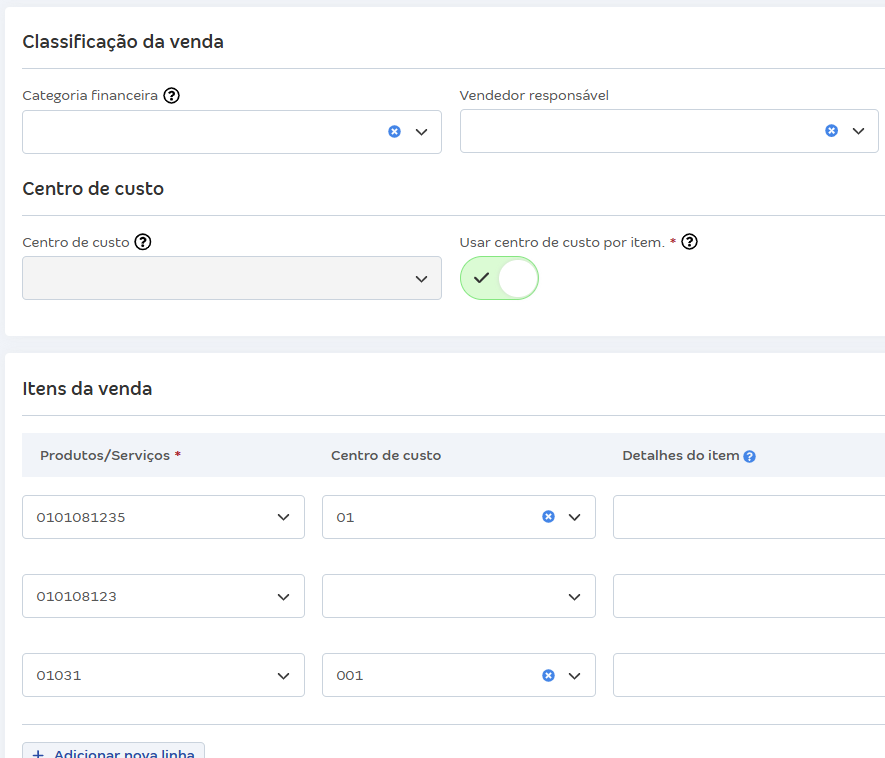
Task: Clear centro de custo 01 from first item row
Action: tap(548, 516)
